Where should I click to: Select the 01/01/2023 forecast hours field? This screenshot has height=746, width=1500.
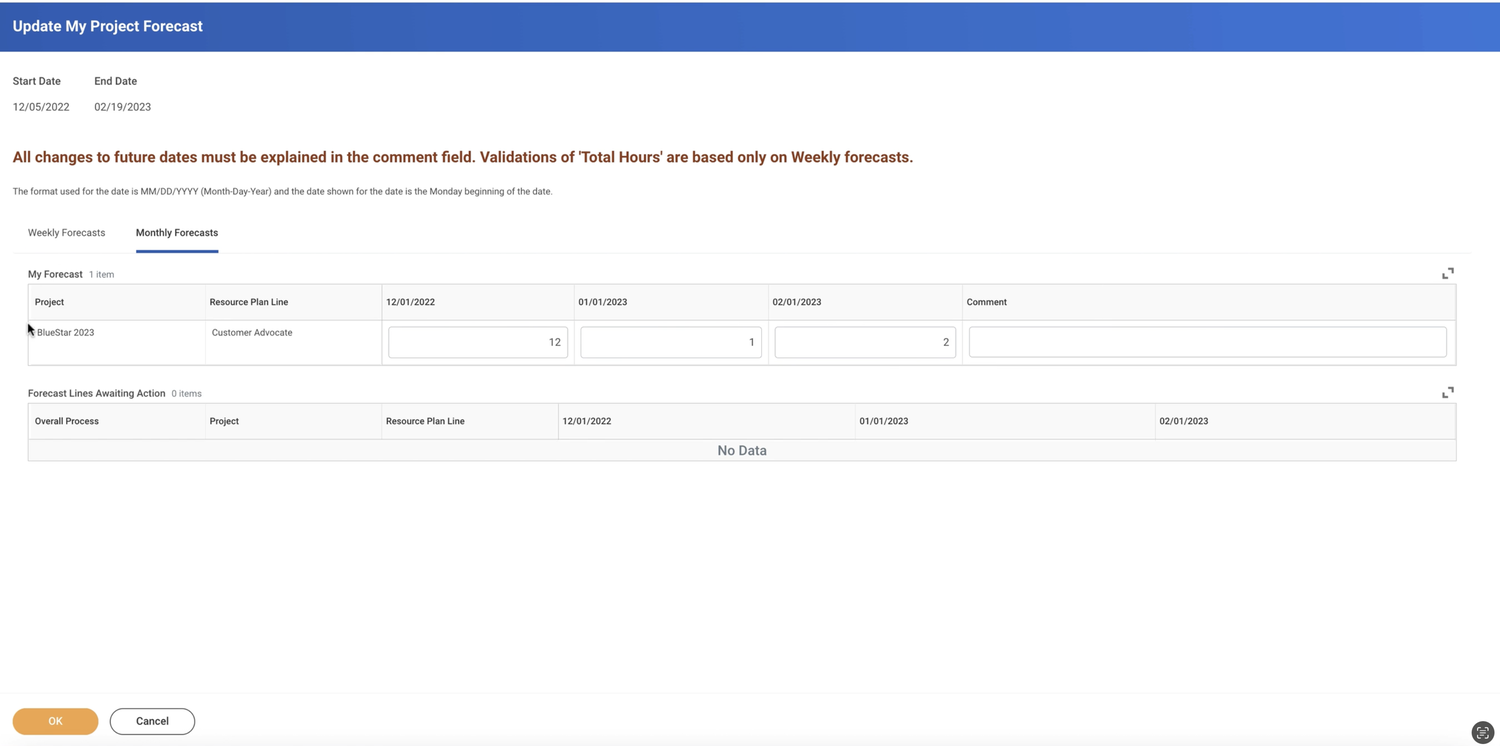pos(670,341)
